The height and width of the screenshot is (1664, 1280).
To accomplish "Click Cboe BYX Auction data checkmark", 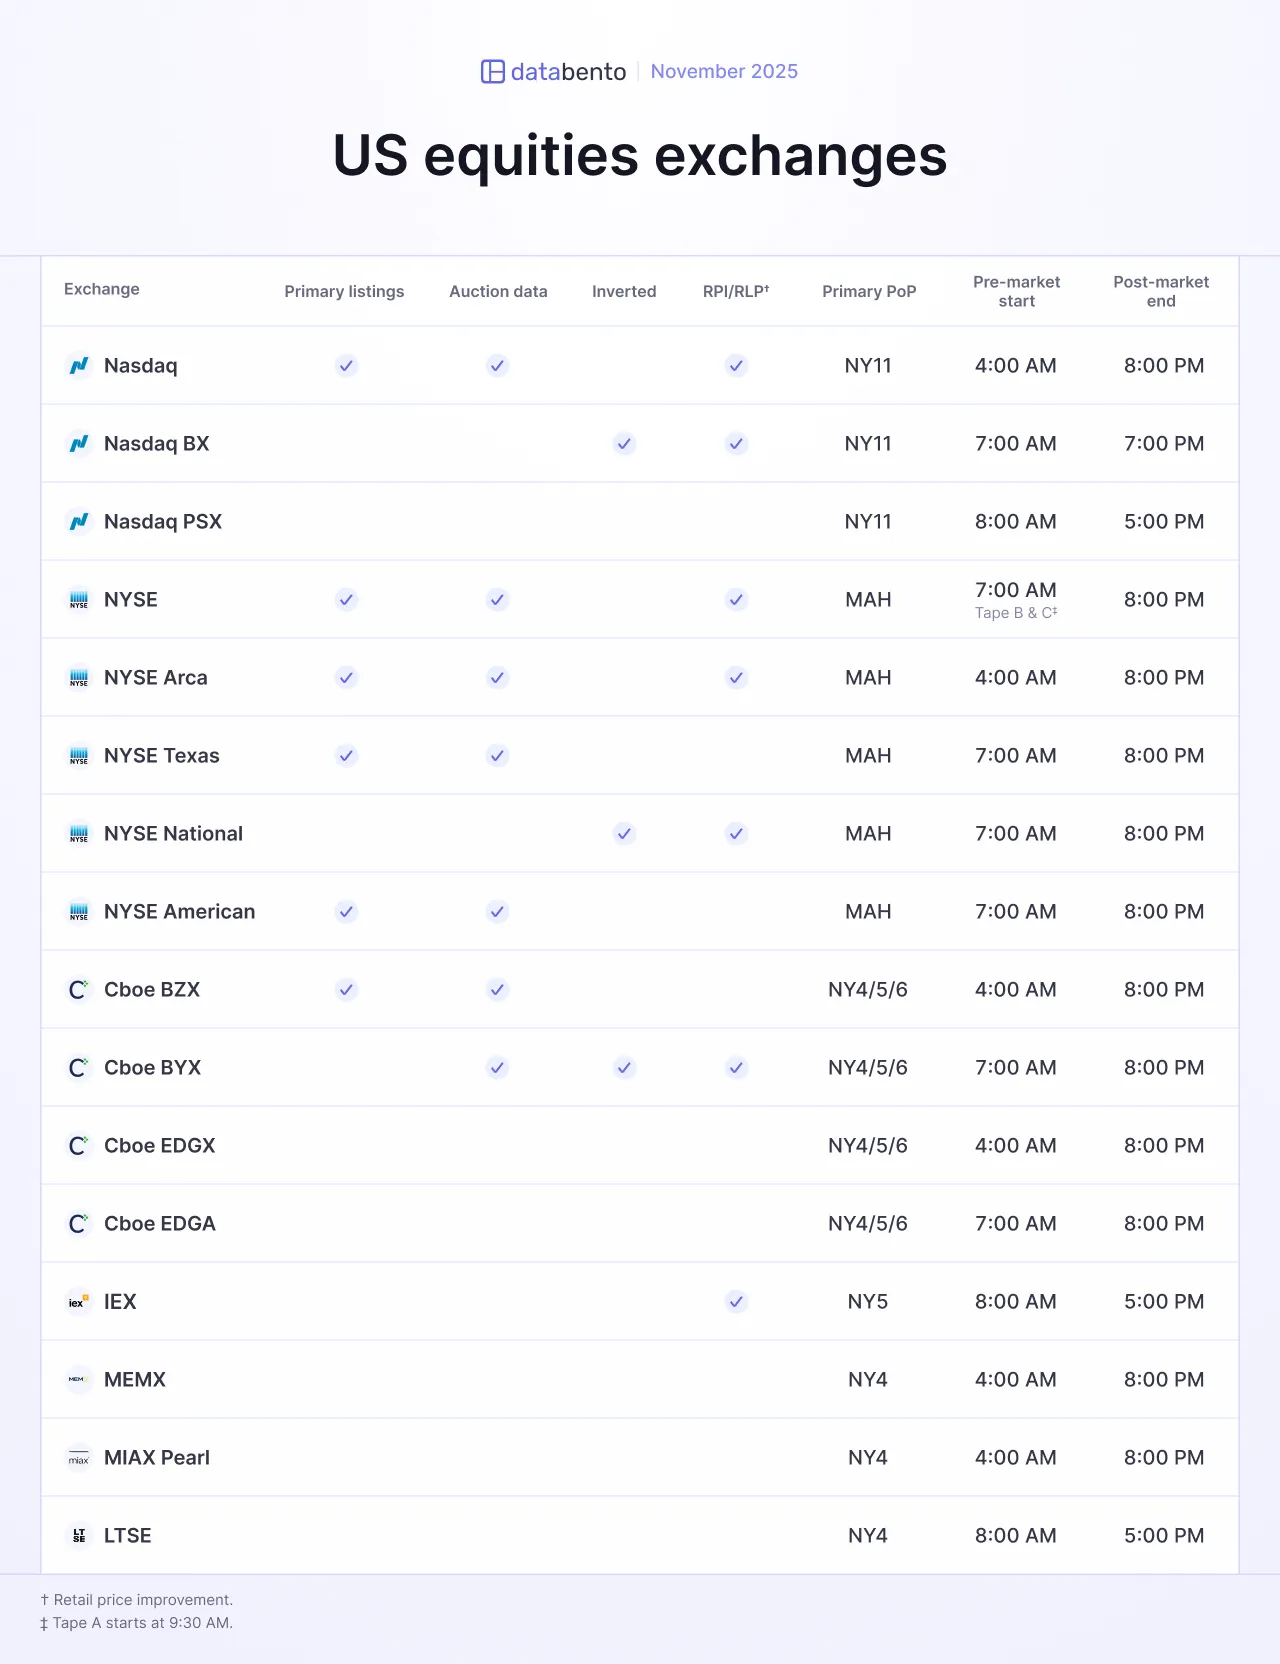I will coord(497,1068).
